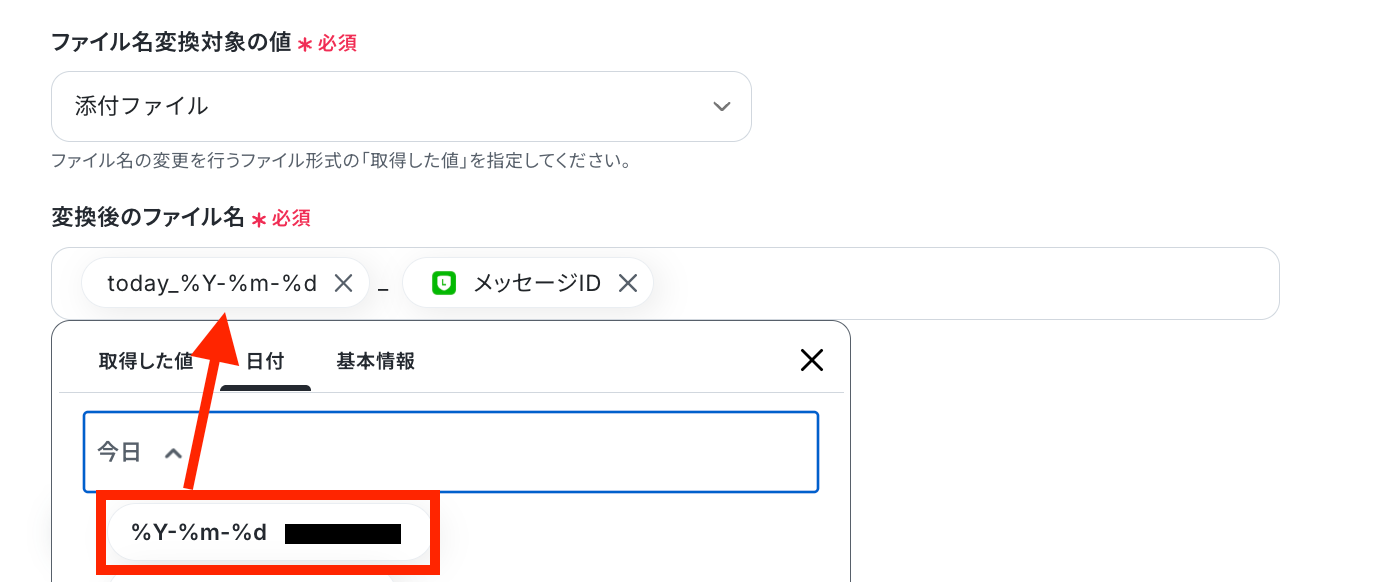Select the %Y-%m-%d date format option
1394x582 pixels.
[267, 533]
